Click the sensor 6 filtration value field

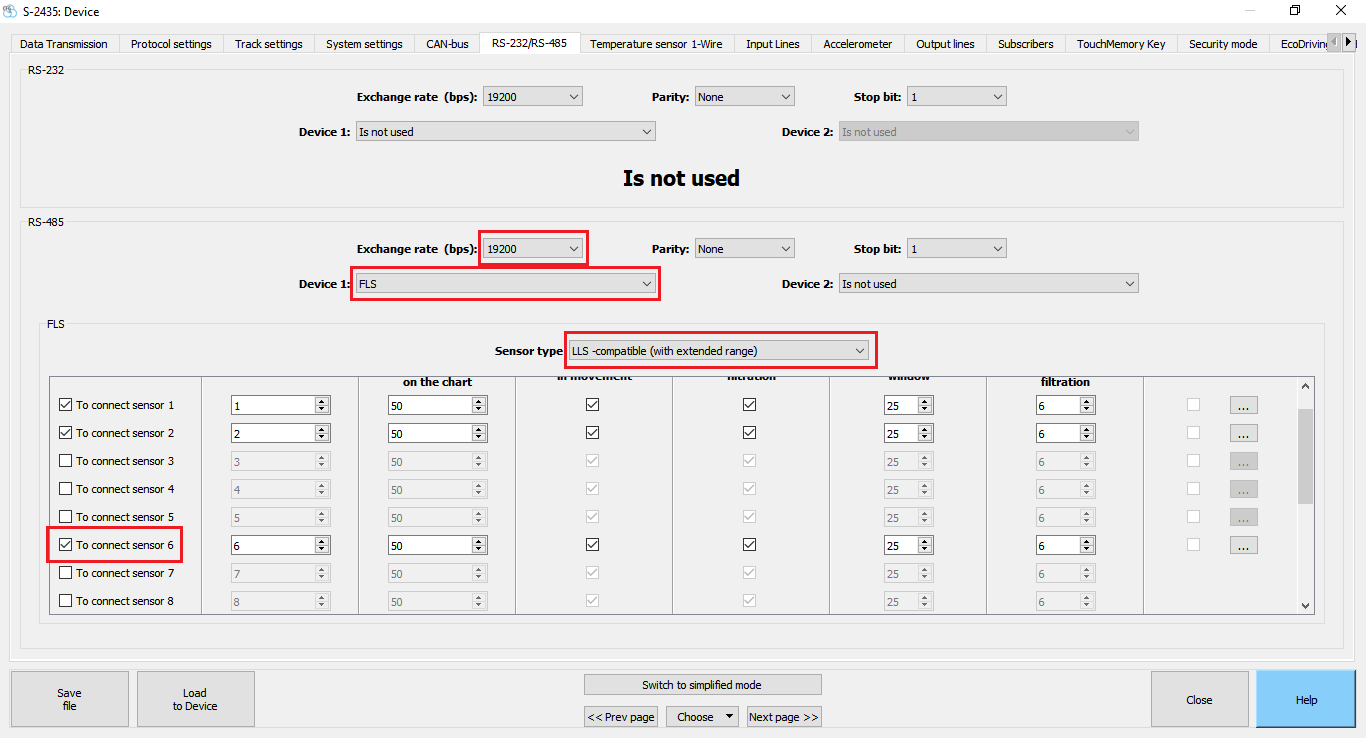[1058, 546]
